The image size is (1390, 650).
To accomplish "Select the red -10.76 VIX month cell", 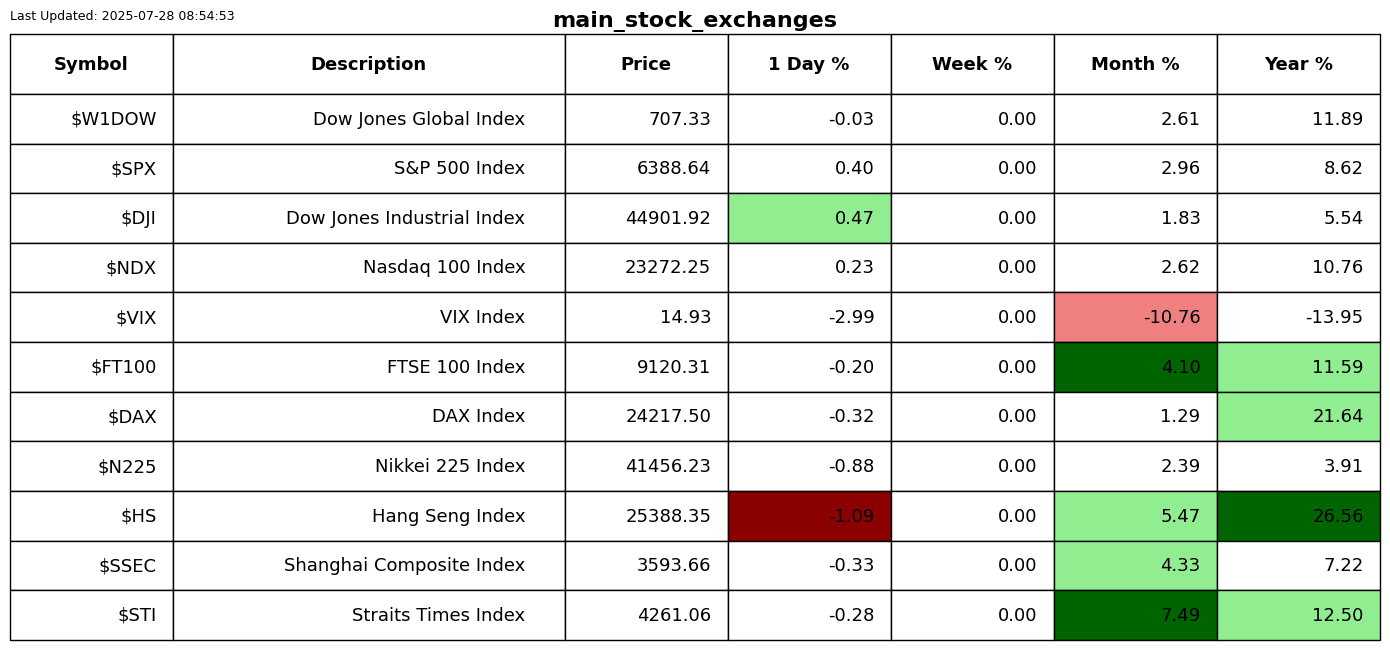I will 1135,317.
